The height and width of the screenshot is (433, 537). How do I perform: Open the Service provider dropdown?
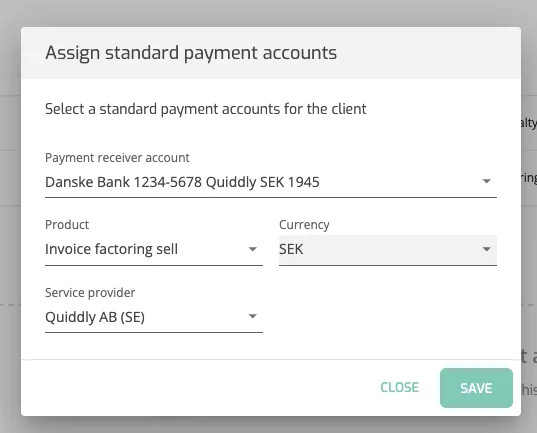154,317
